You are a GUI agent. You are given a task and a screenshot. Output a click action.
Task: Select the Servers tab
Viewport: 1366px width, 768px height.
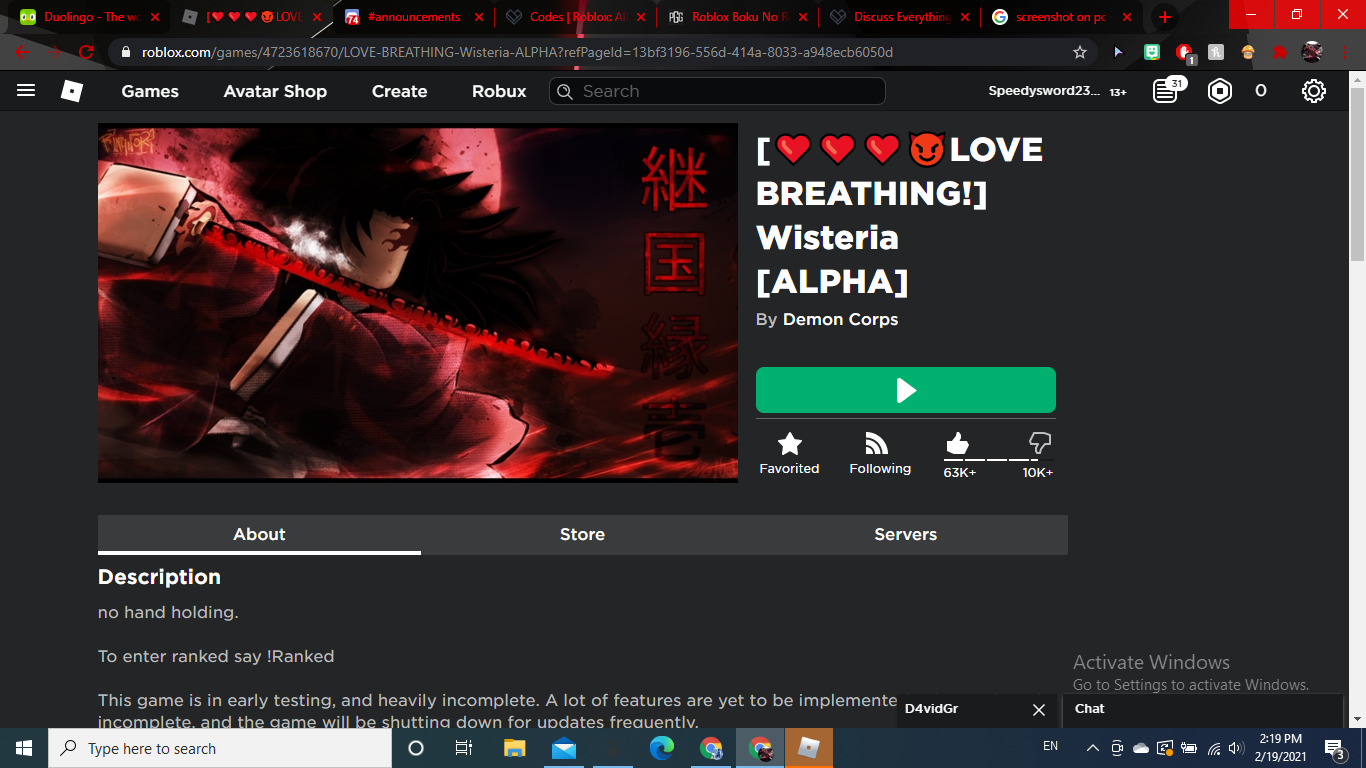point(905,534)
